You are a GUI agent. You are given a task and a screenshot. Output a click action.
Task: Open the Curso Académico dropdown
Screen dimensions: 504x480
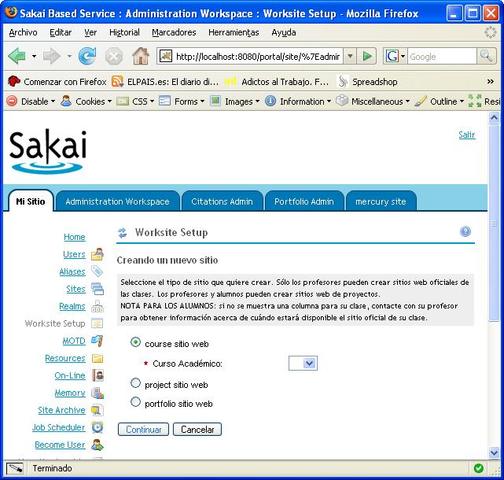(x=303, y=363)
